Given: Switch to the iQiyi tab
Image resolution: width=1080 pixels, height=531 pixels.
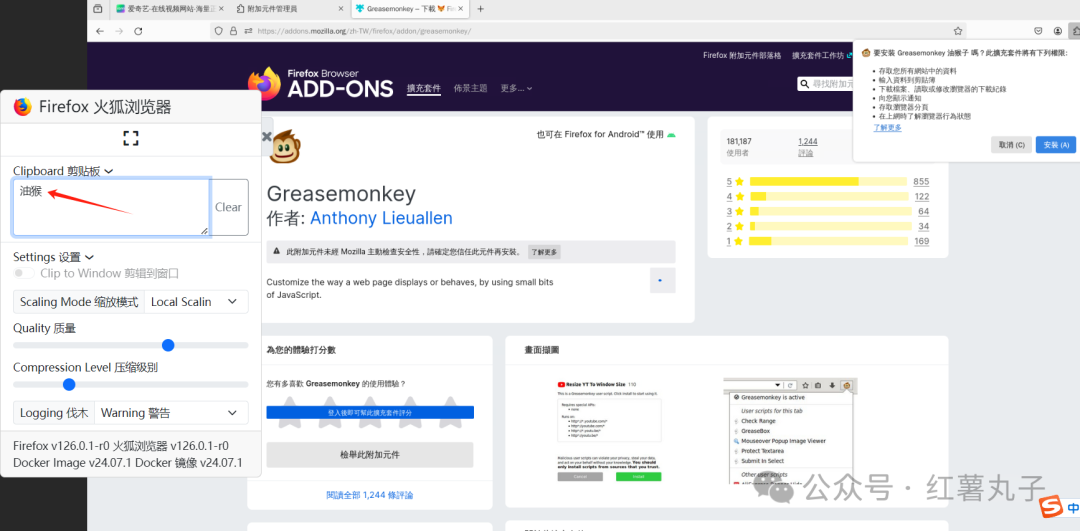Looking at the screenshot, I should tap(169, 9).
